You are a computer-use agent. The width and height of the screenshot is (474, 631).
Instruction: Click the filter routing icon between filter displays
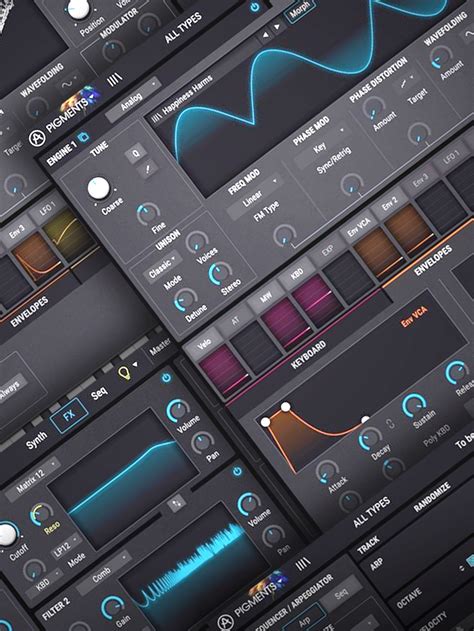click(x=176, y=504)
